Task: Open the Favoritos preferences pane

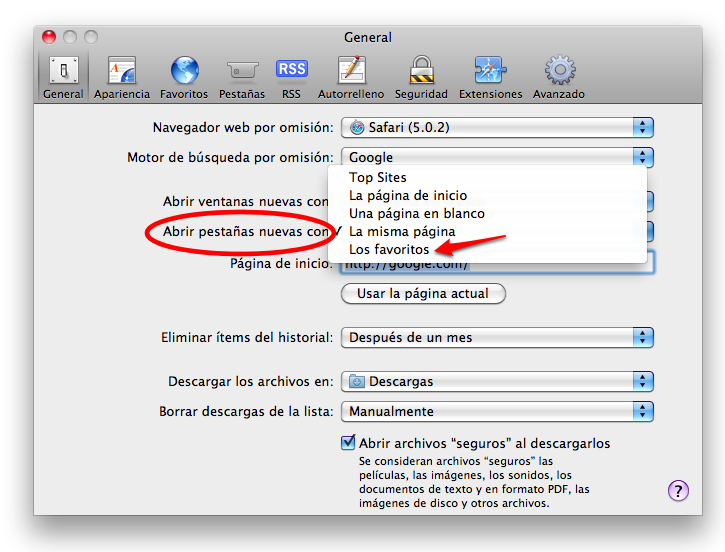Action: (x=184, y=77)
